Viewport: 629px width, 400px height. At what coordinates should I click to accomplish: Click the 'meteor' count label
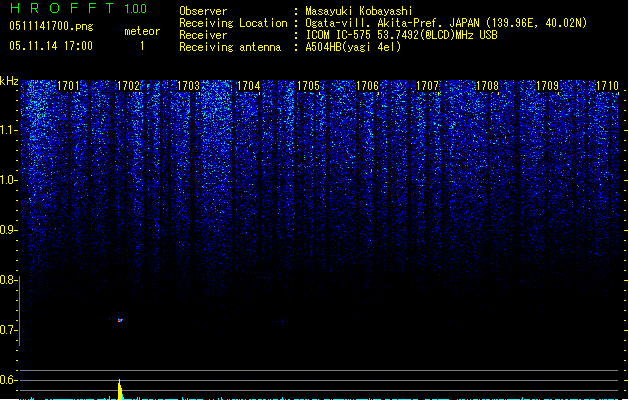coord(142,31)
